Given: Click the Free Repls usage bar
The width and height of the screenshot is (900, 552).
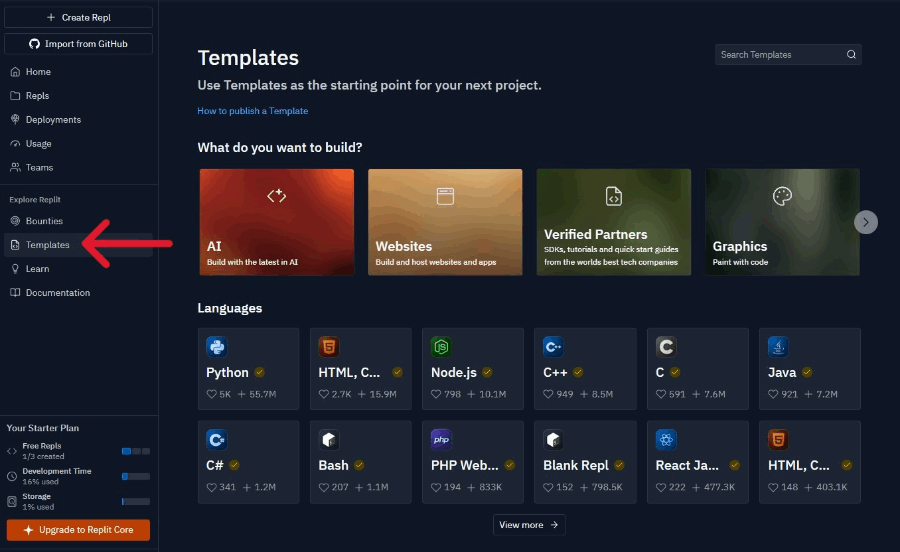Looking at the screenshot, I should click(x=135, y=451).
